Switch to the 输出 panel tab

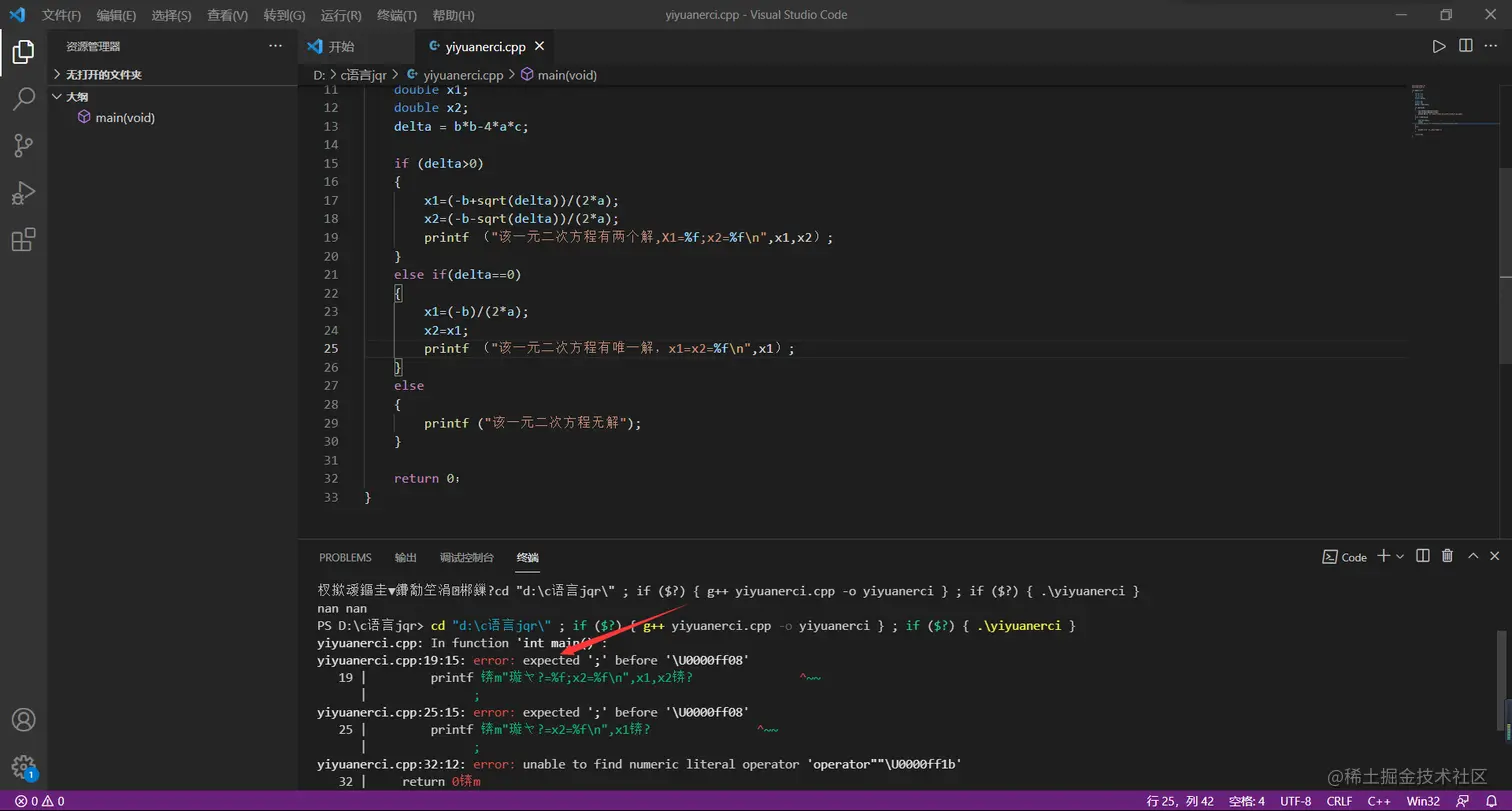pos(405,557)
